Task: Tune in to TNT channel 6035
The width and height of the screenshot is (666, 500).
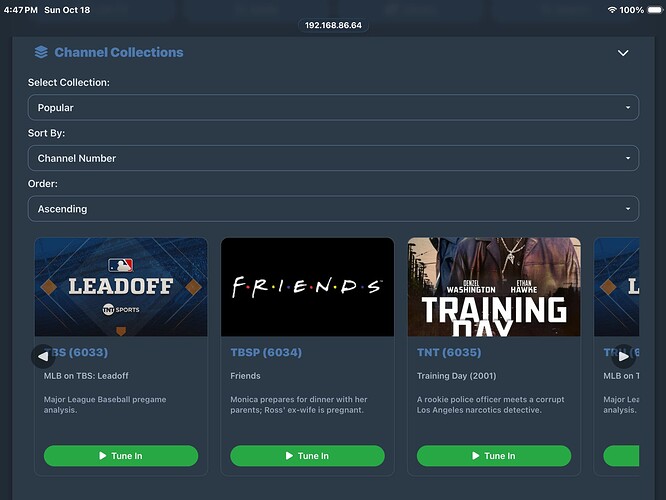Action: click(x=494, y=456)
